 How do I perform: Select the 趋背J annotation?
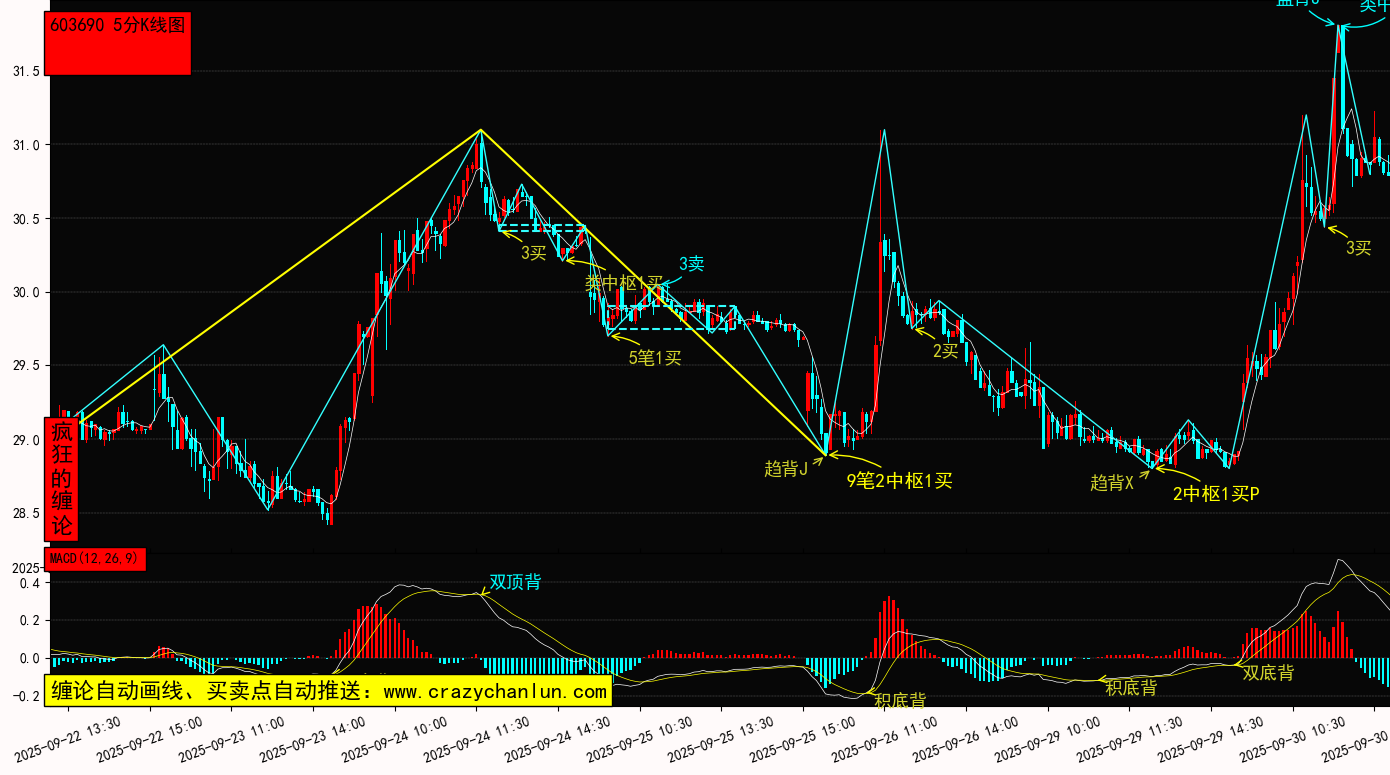click(785, 468)
